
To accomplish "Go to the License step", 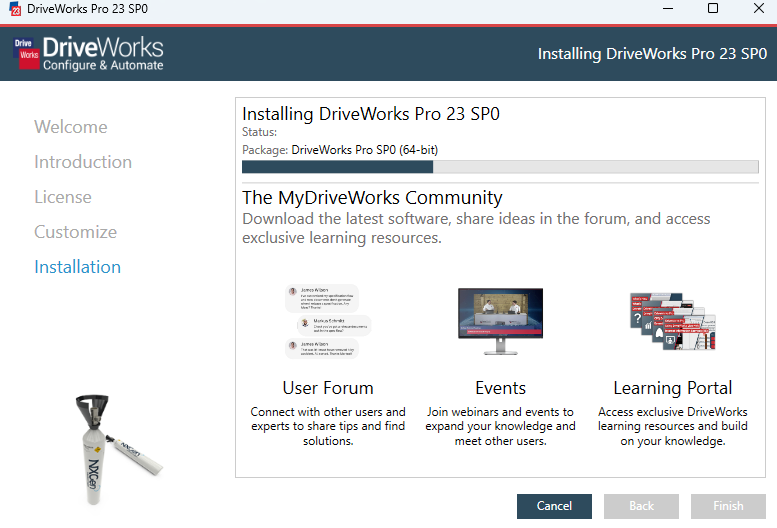I will pos(62,197).
